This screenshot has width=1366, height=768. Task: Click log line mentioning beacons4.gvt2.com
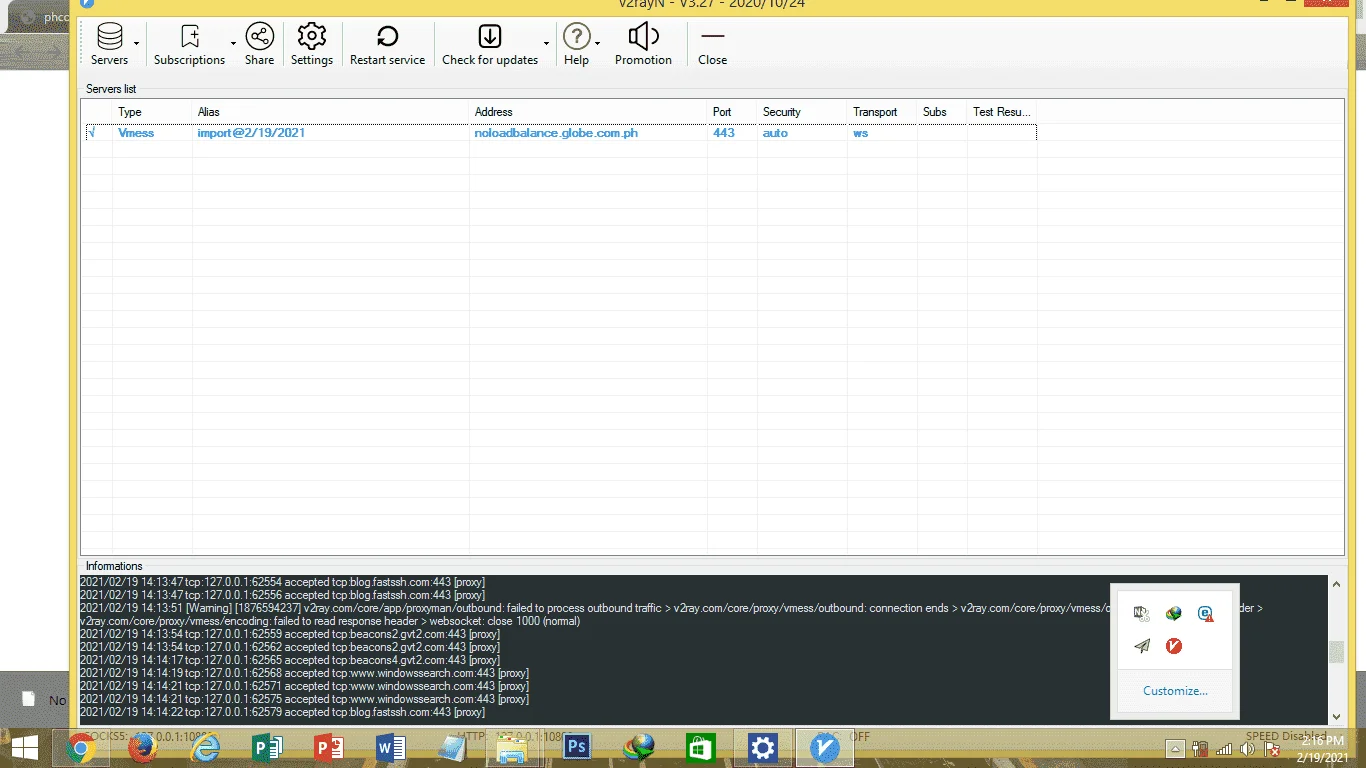[290, 660]
